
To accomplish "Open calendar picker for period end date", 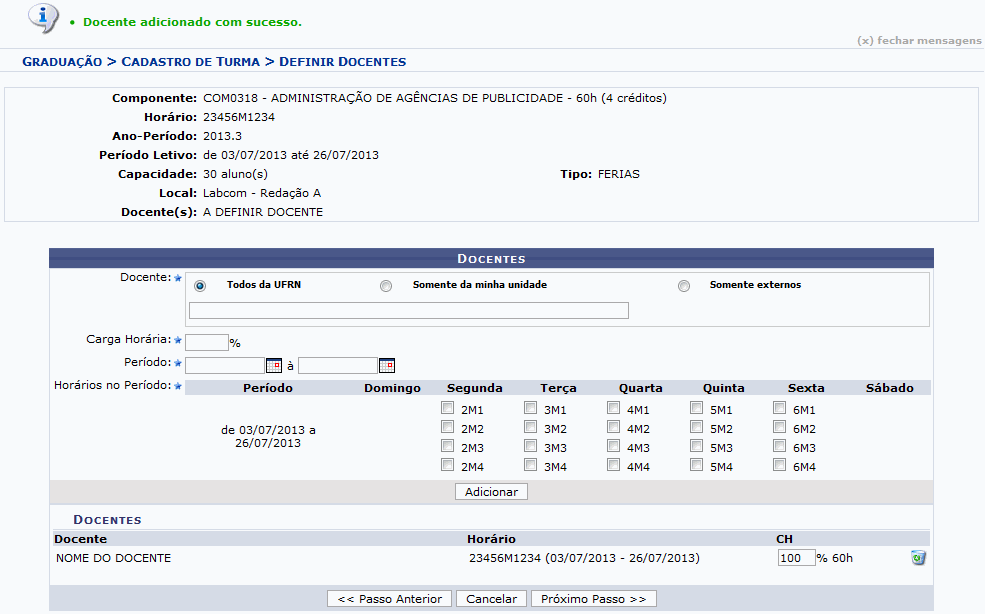I will pos(386,366).
